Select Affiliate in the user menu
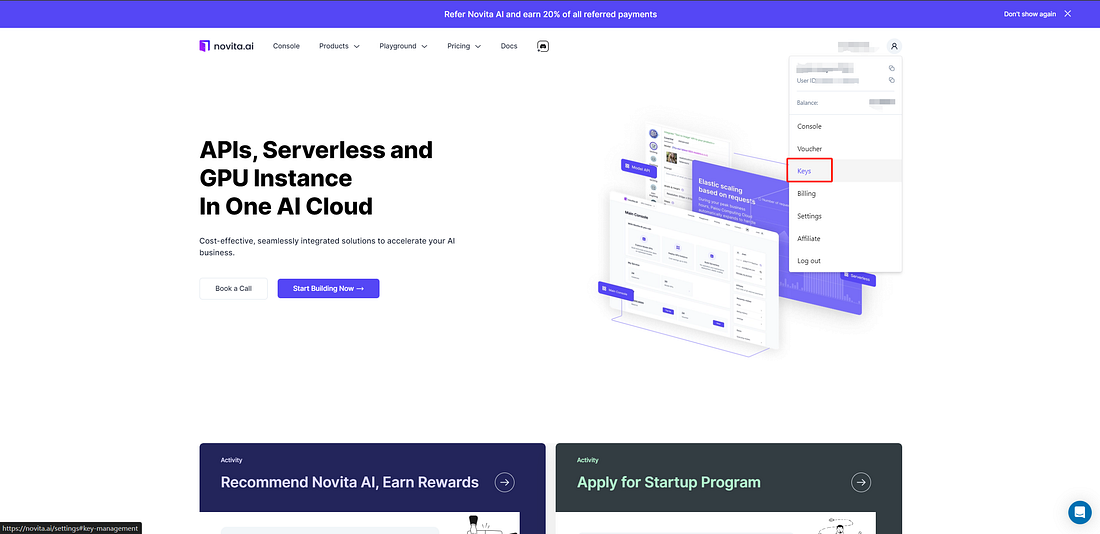The width and height of the screenshot is (1100, 534). [845, 239]
